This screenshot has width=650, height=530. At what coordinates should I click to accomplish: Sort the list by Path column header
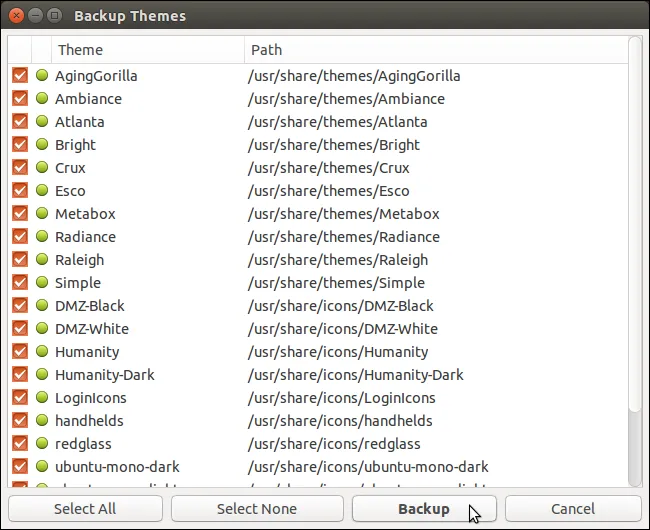click(436, 50)
